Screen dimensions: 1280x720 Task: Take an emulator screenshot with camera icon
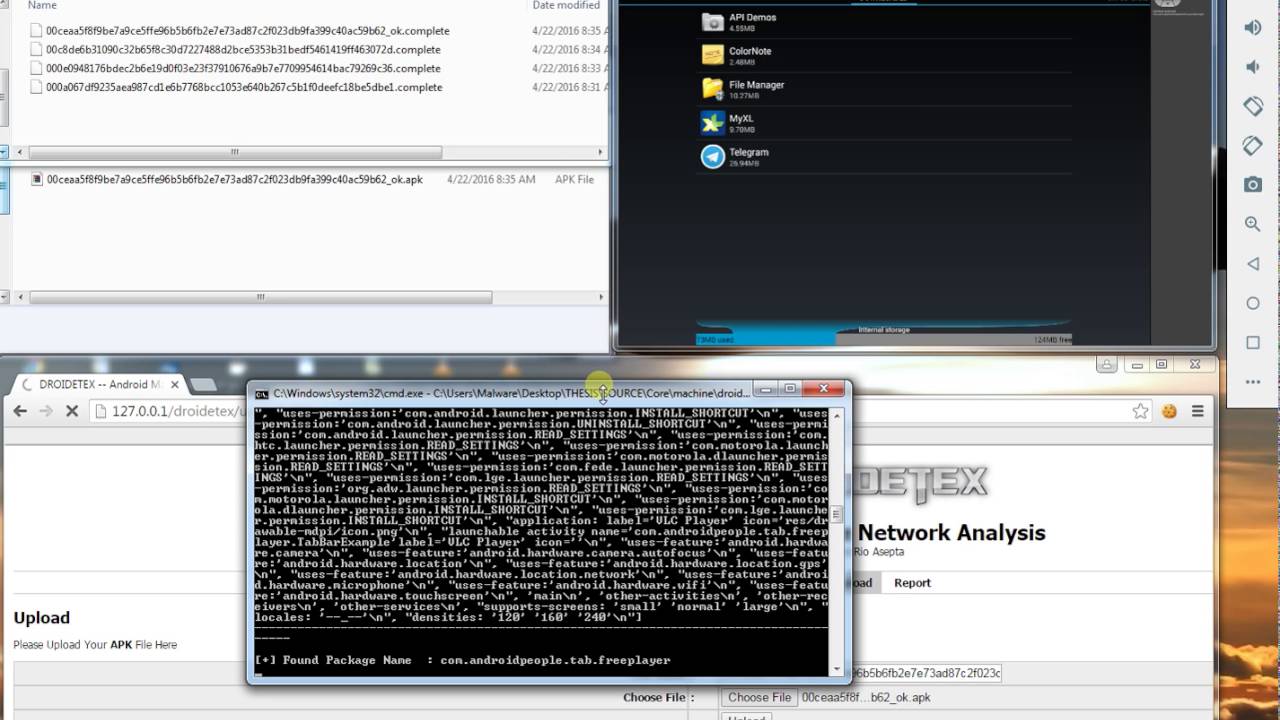1252,184
